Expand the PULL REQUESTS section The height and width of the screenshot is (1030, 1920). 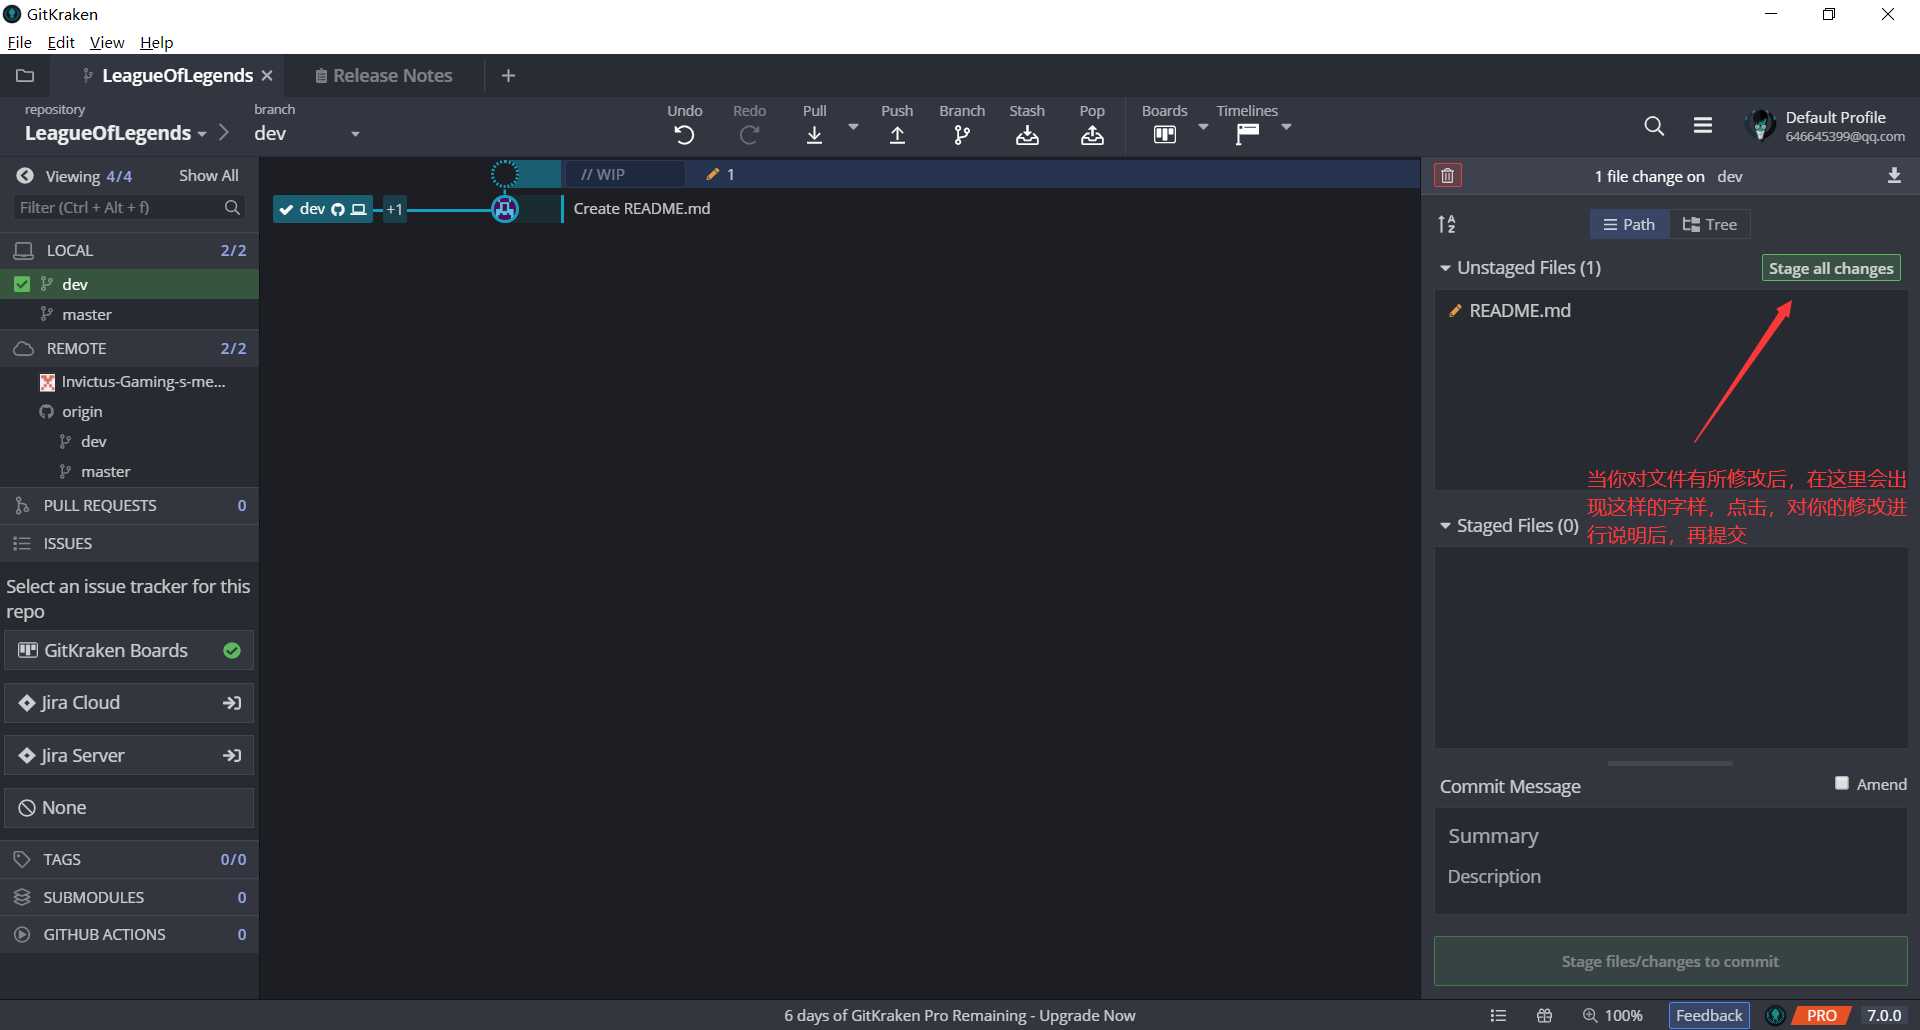[x=129, y=505]
